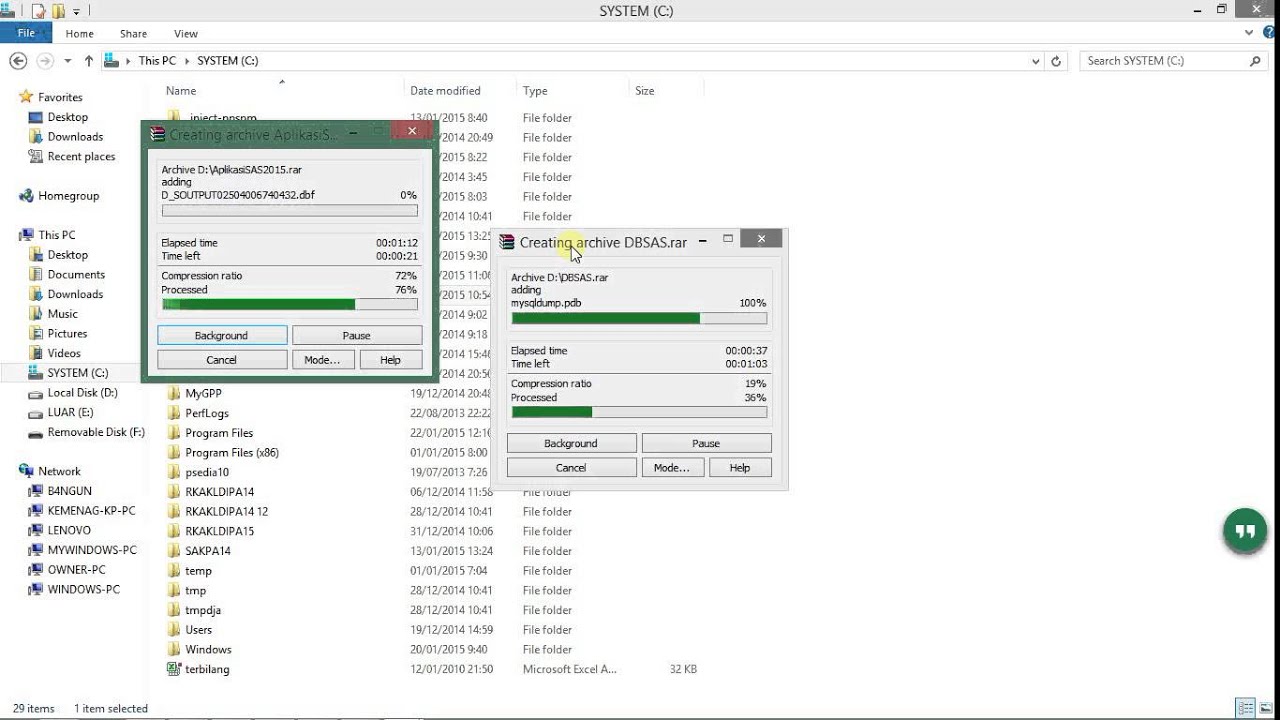Open Desktop under Favorites

click(x=68, y=117)
